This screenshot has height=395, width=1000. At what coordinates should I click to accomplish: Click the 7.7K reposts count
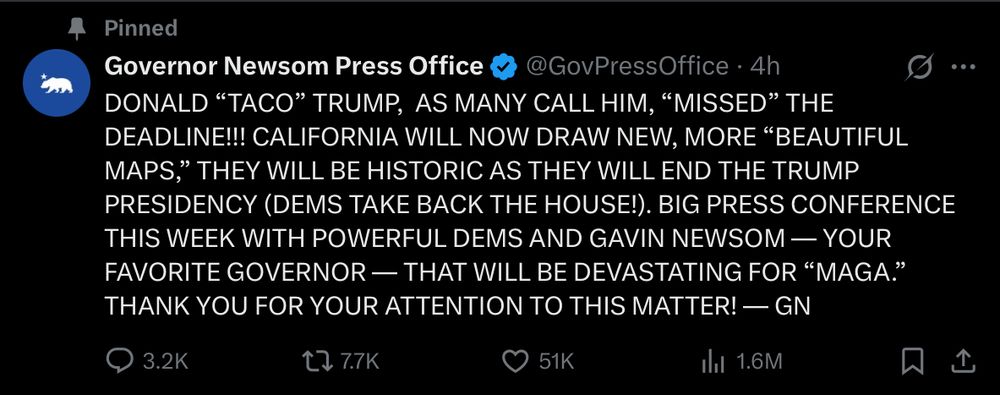(360, 362)
